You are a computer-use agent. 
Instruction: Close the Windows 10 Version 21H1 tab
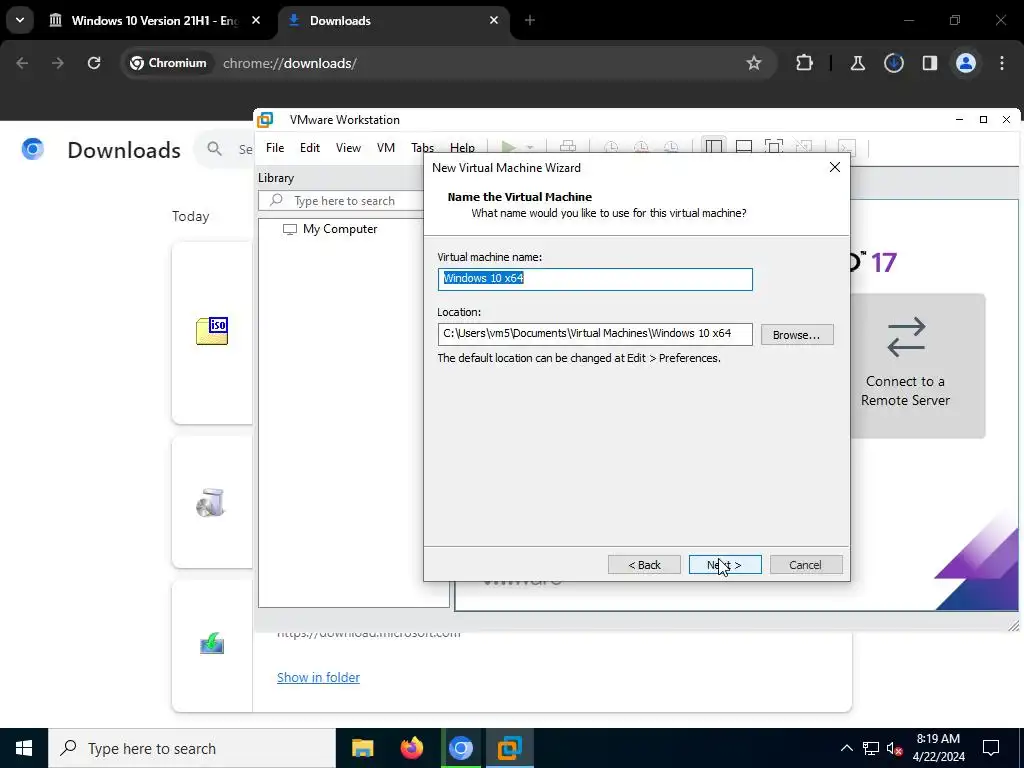click(256, 20)
